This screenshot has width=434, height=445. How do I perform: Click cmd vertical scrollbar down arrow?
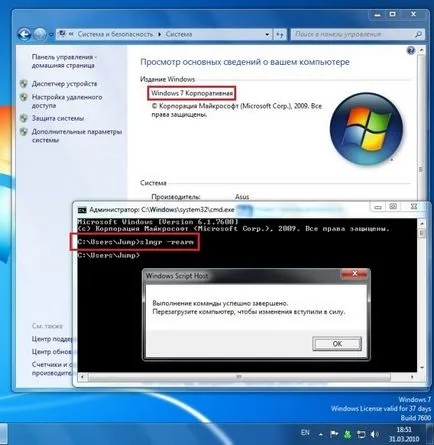pyautogui.click(x=422, y=368)
